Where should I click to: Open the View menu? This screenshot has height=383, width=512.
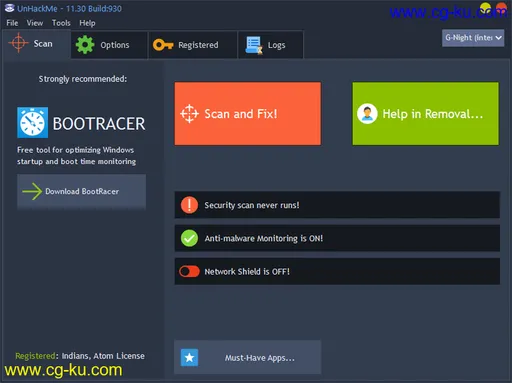(35, 23)
